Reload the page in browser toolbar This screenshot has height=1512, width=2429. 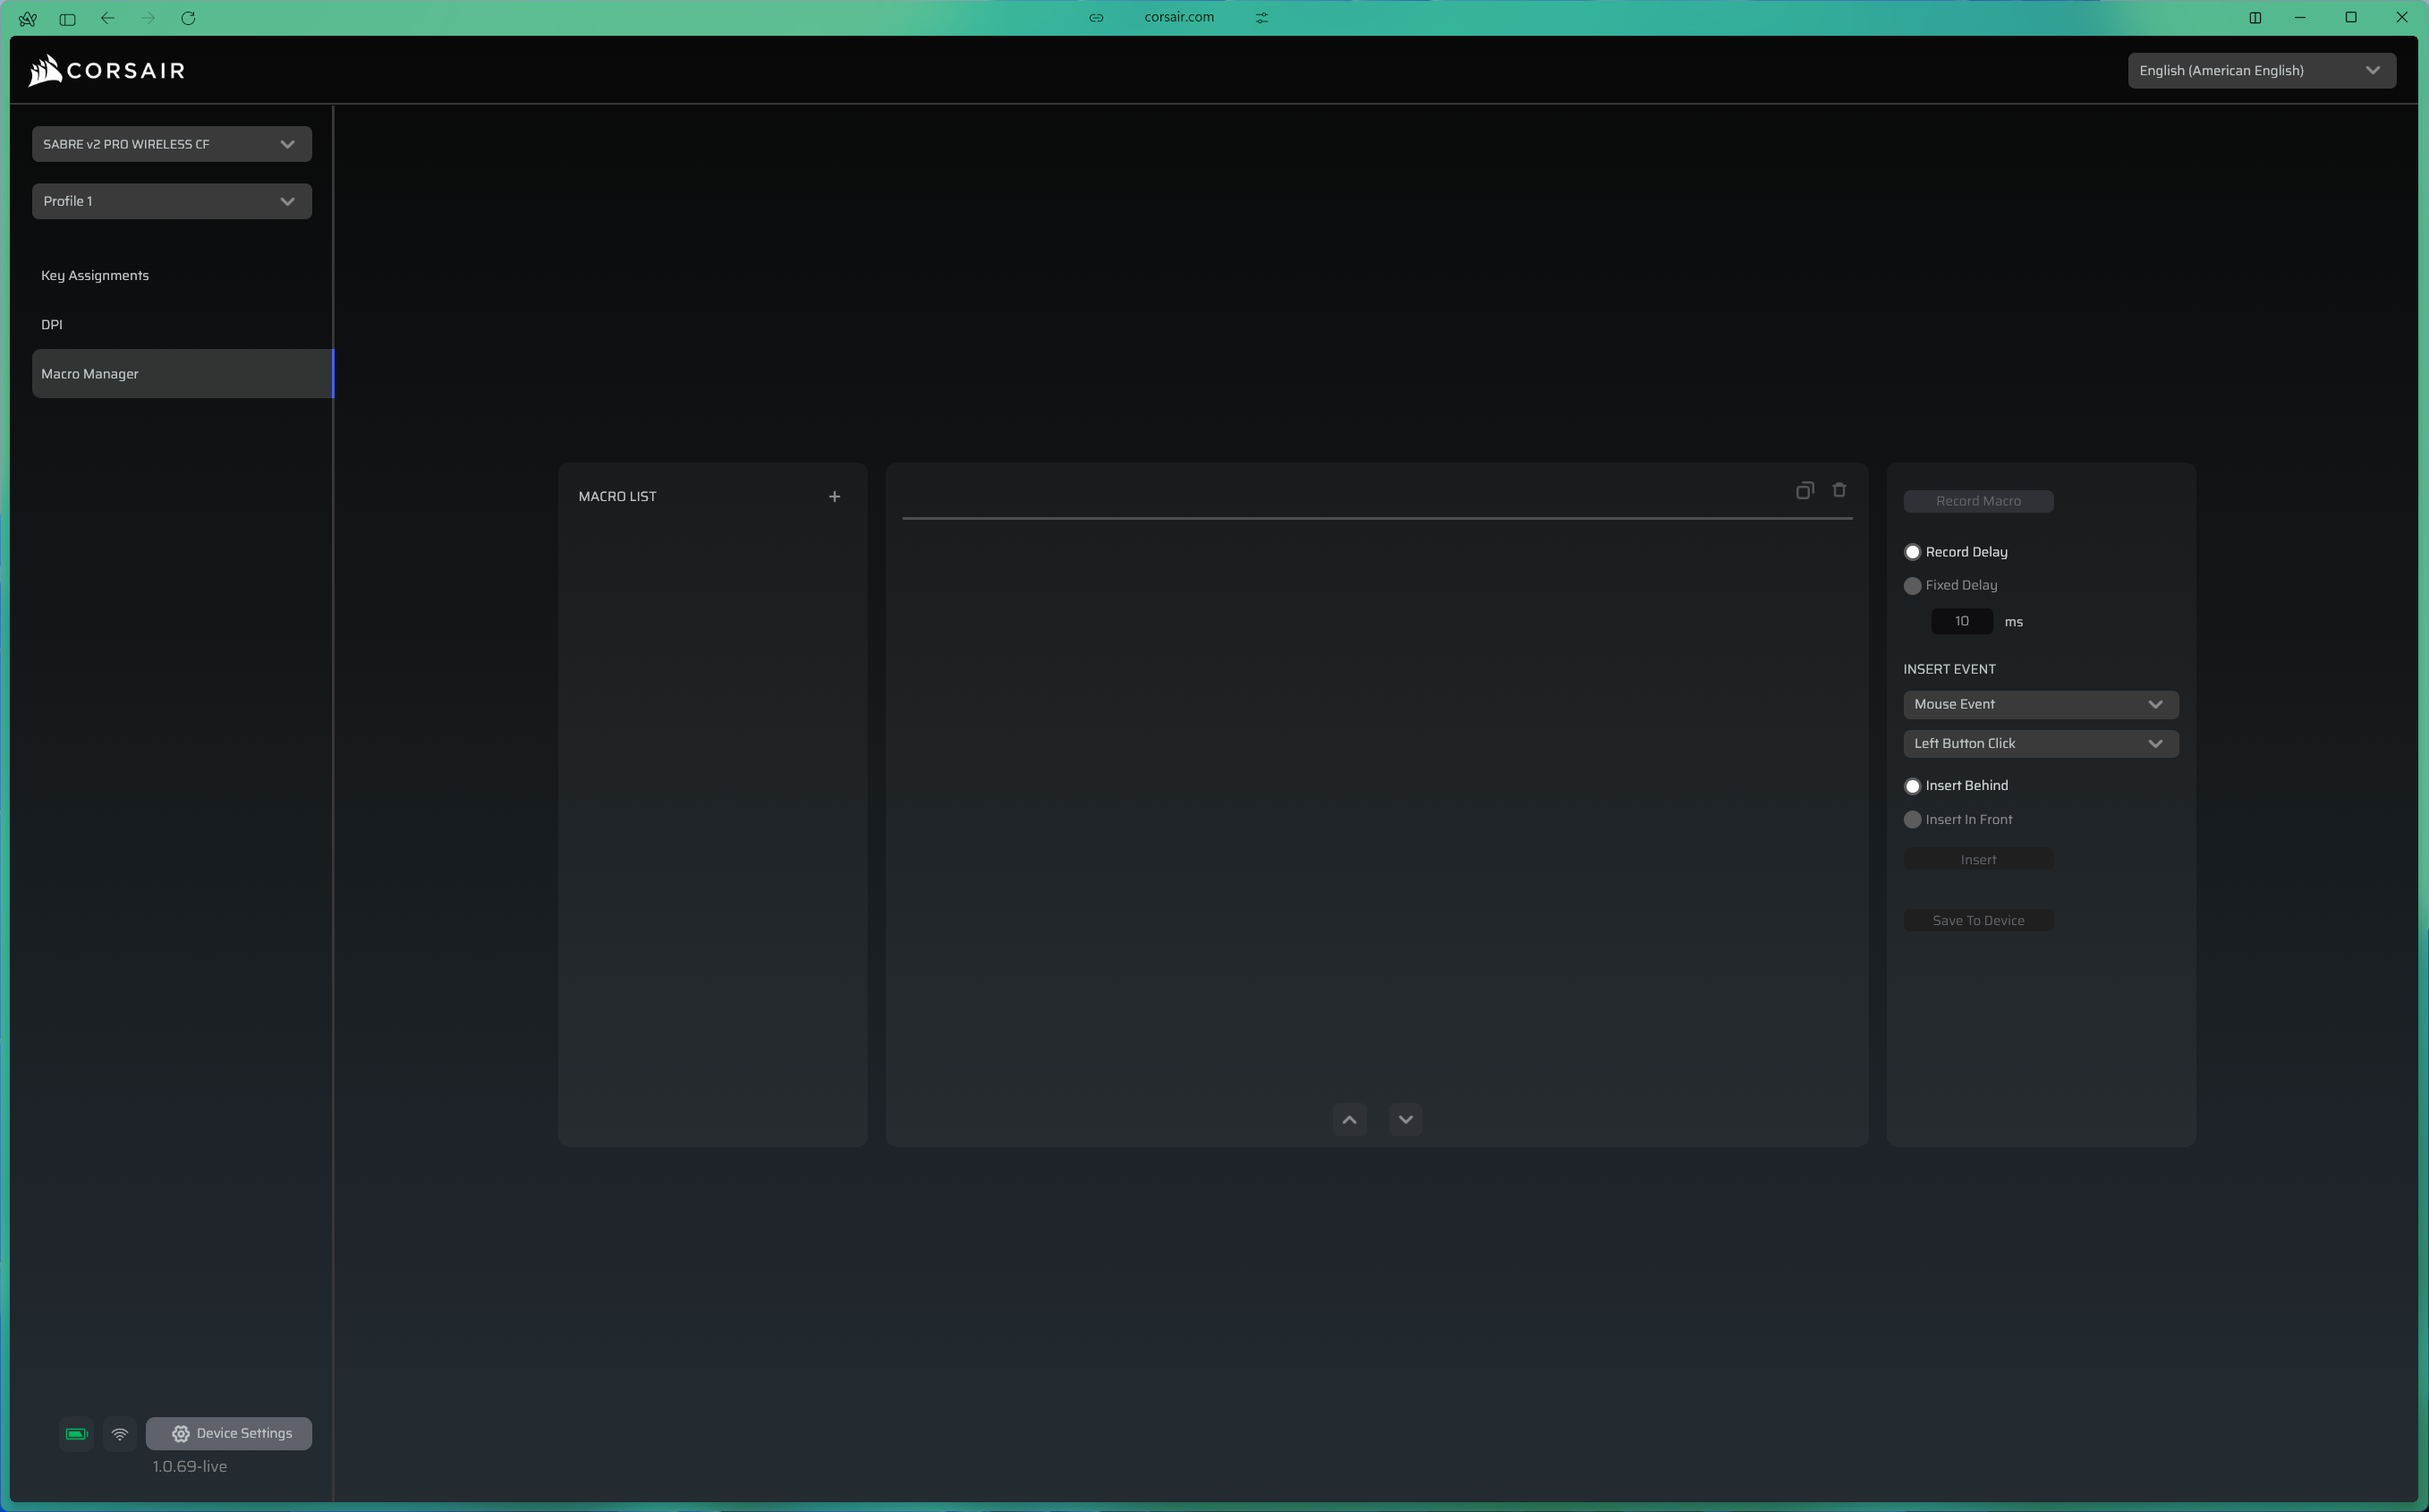188,18
